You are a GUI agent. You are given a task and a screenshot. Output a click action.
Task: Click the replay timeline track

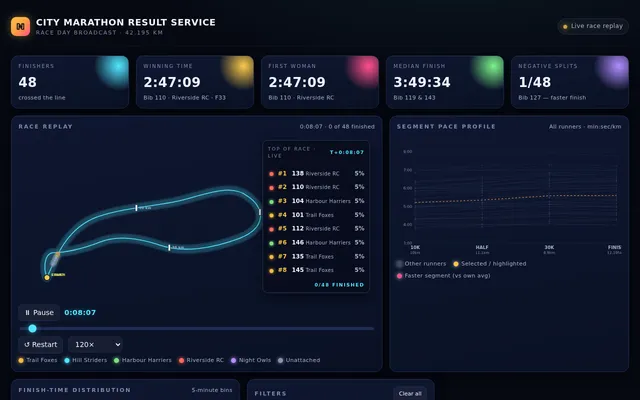click(x=197, y=328)
